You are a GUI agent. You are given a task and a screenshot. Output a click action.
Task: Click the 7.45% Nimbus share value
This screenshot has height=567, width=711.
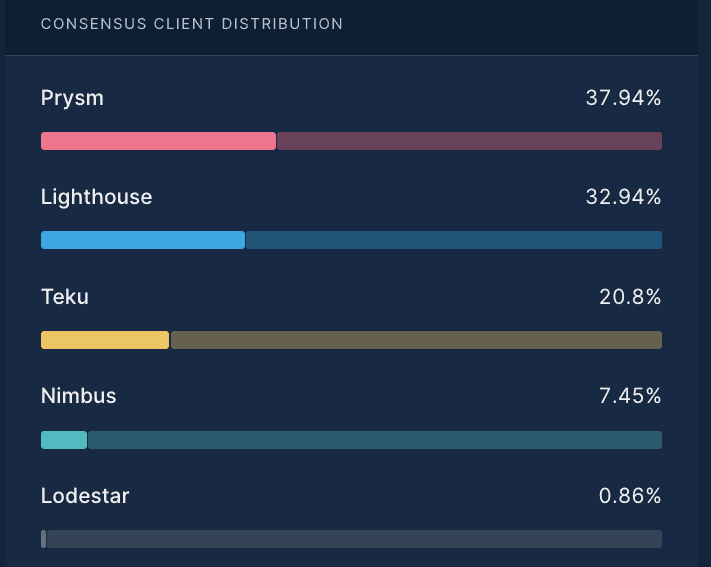[x=630, y=396]
